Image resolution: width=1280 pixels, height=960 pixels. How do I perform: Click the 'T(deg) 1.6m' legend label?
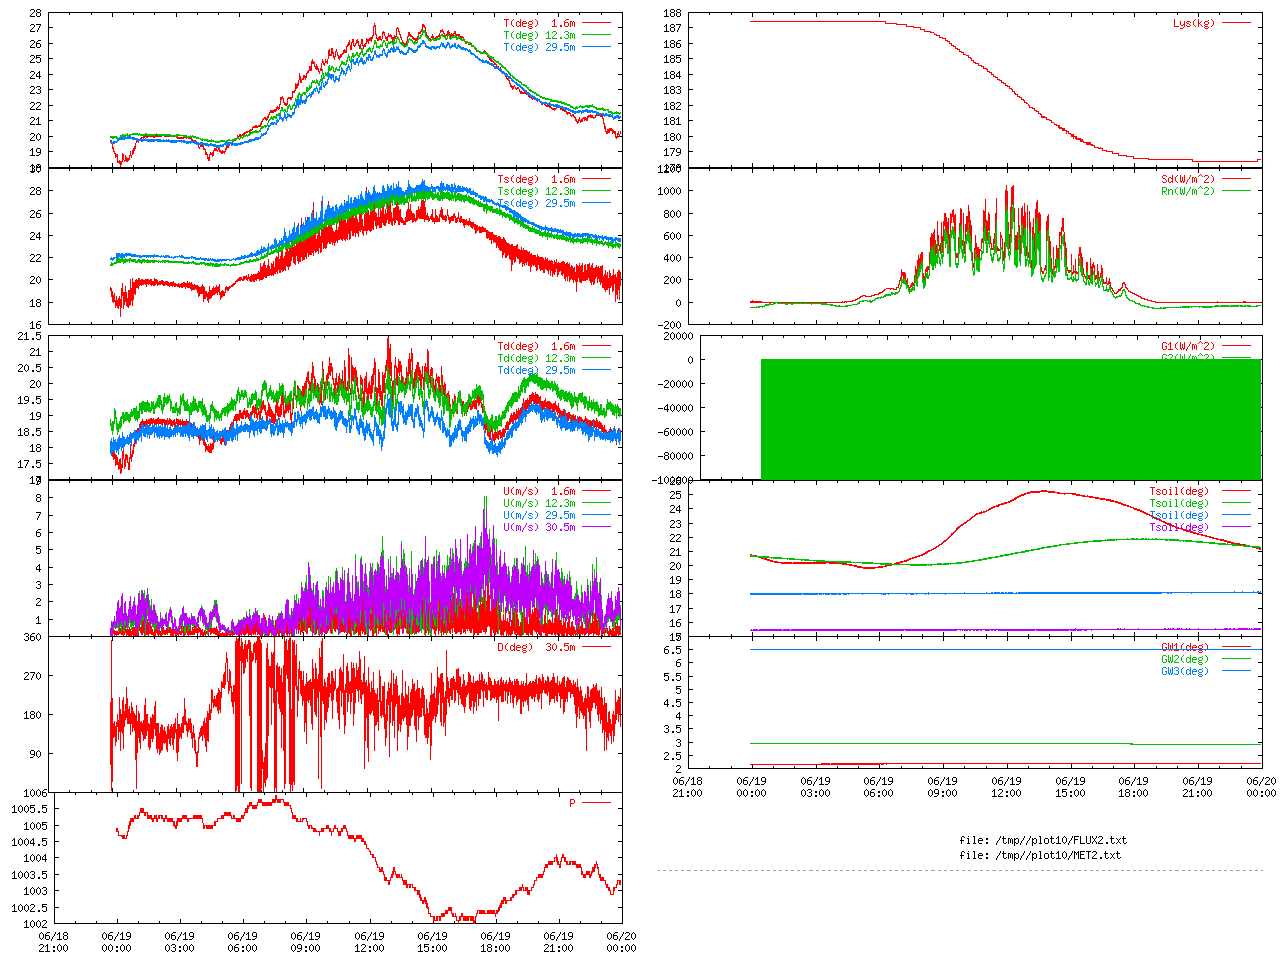pyautogui.click(x=540, y=23)
